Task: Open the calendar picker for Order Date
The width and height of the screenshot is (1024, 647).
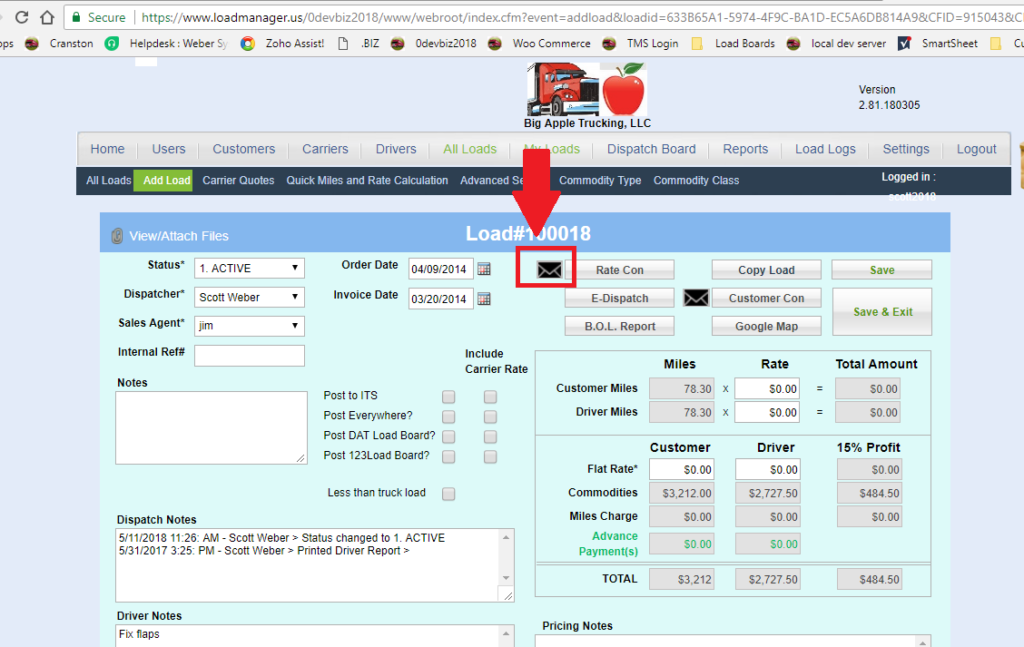Action: 485,267
